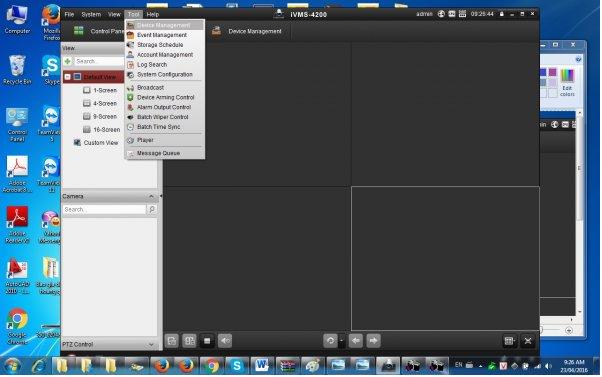Open the System menu
The width and height of the screenshot is (602, 377).
coord(91,15)
